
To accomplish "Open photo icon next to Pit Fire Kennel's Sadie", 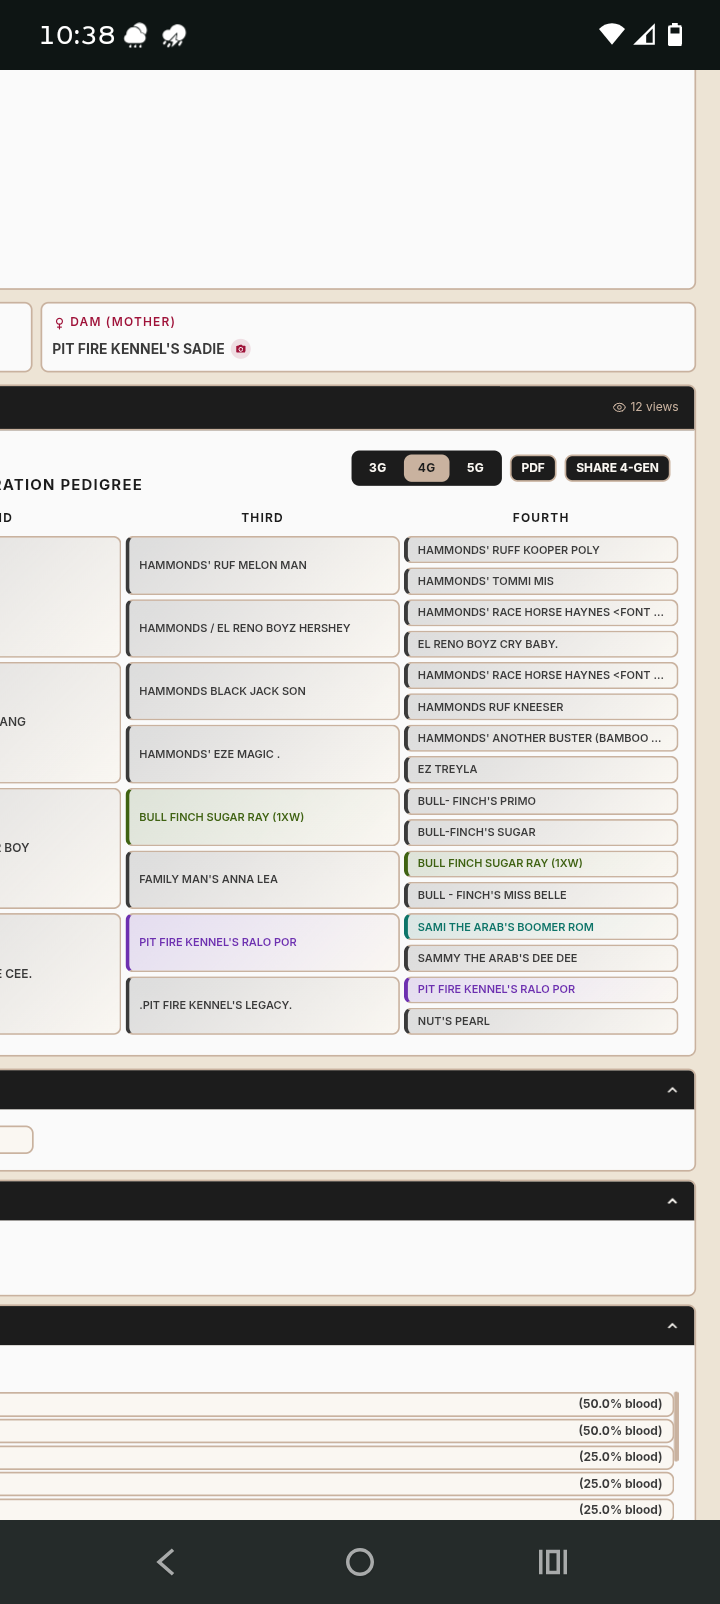I will click(241, 349).
